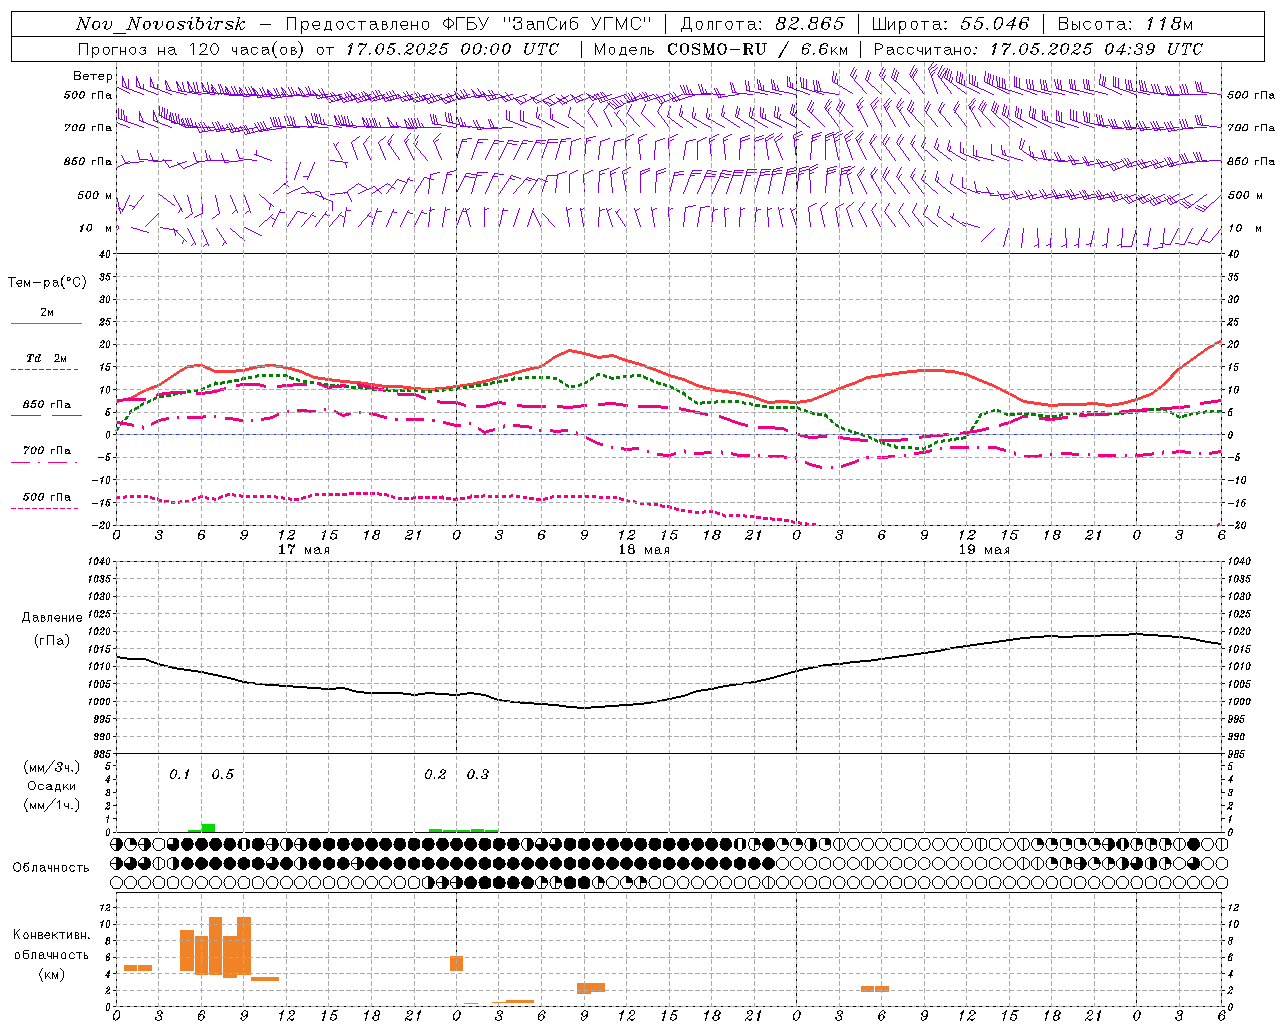The height and width of the screenshot is (1024, 1280).
Task: Click the '19 мая' date label
Action: 983,550
